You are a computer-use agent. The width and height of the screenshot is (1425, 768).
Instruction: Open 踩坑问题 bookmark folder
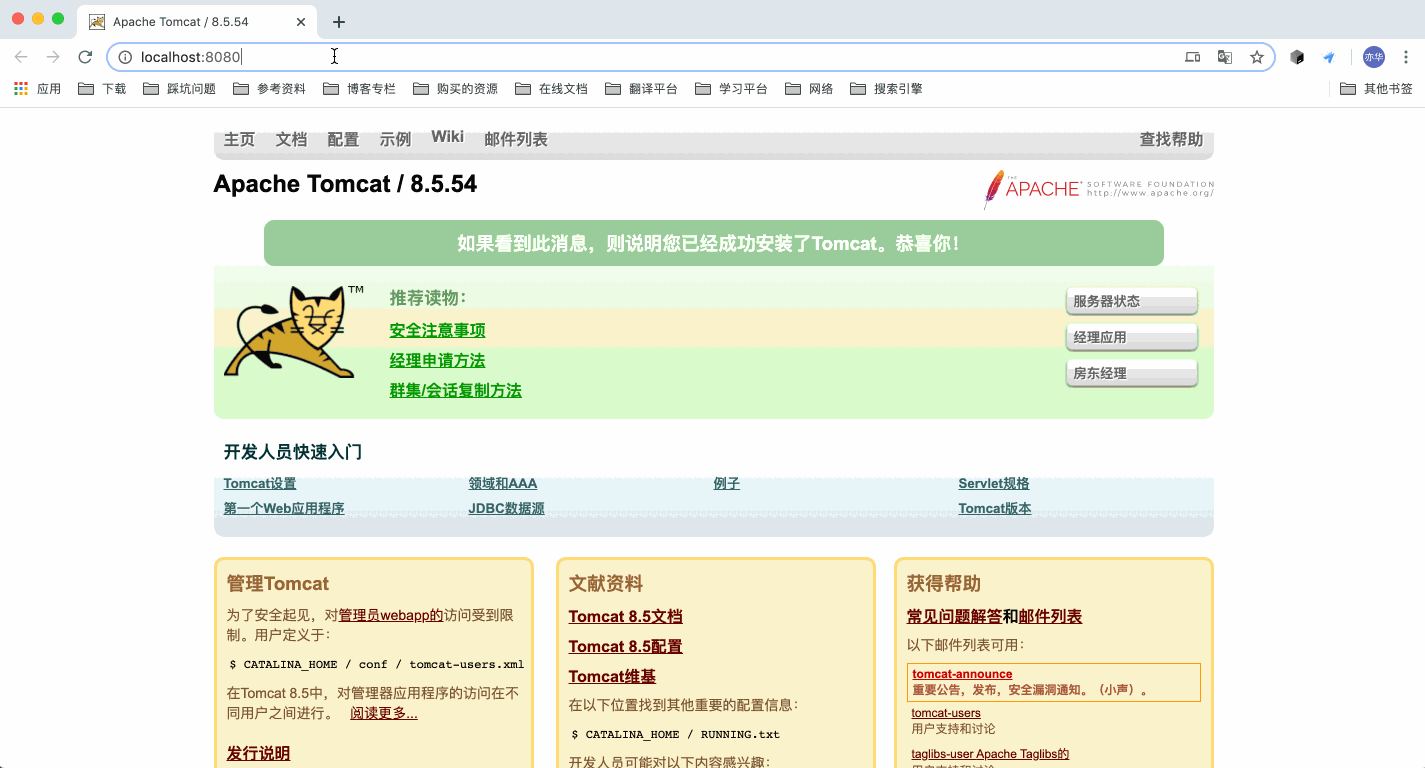179,89
